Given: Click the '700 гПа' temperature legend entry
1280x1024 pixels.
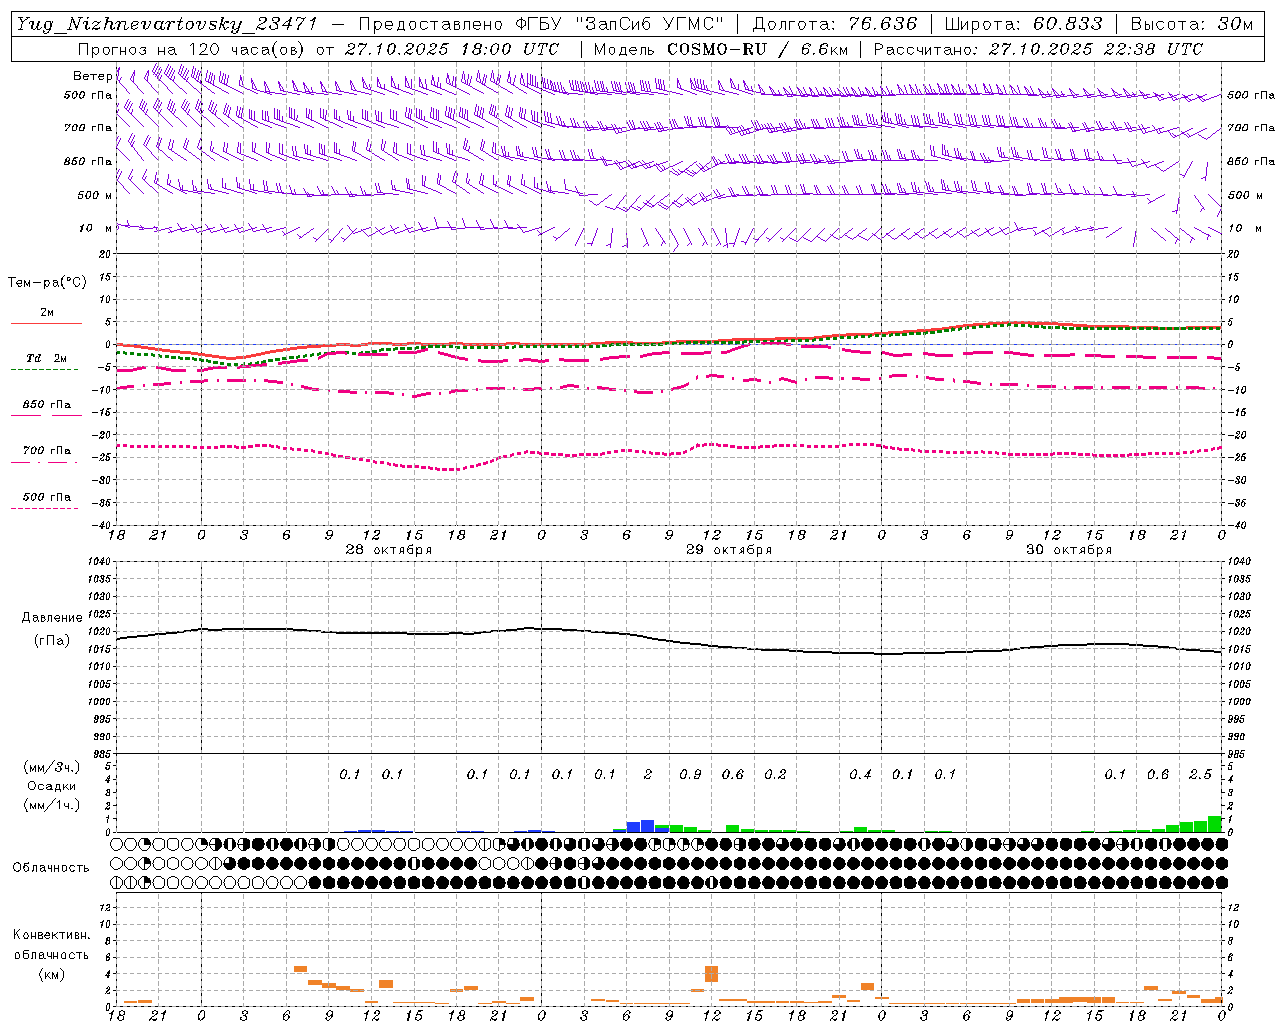Looking at the screenshot, I should pyautogui.click(x=46, y=451).
